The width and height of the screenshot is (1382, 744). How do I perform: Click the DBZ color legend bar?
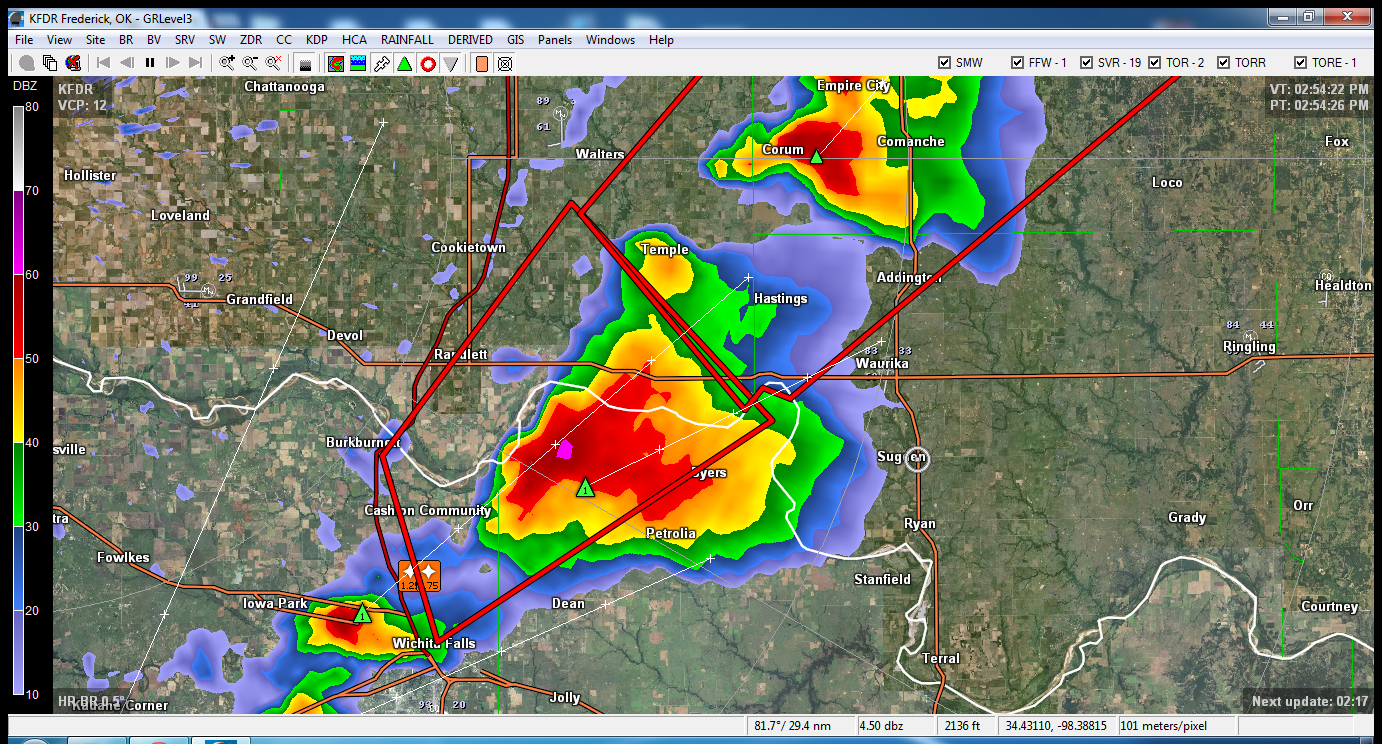coord(19,400)
